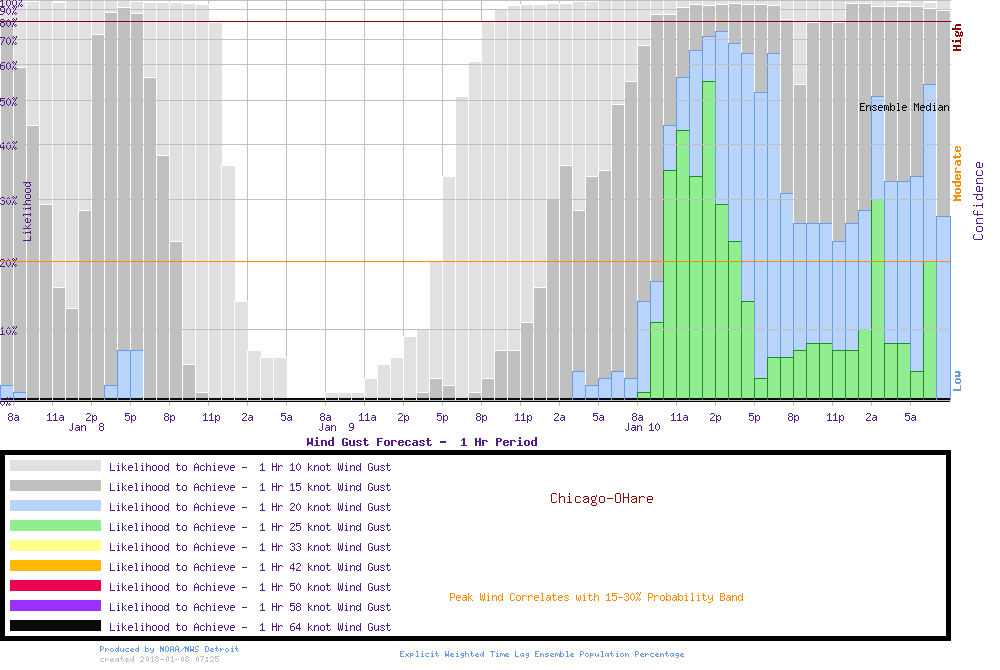Click the Moderate confidence label
Viewport: 1000px width, 670px height.
coord(957,174)
